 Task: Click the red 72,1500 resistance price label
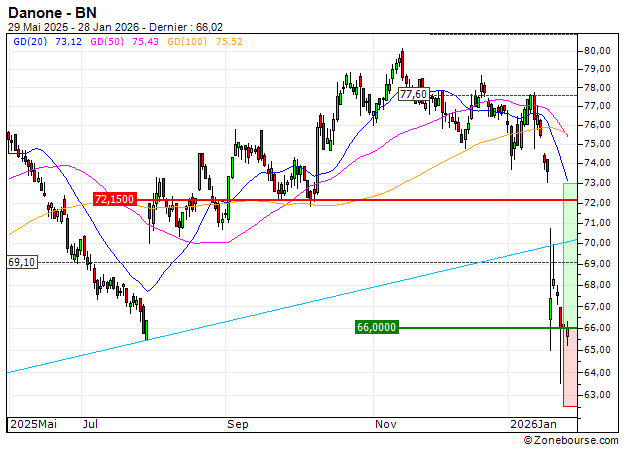coord(113,200)
